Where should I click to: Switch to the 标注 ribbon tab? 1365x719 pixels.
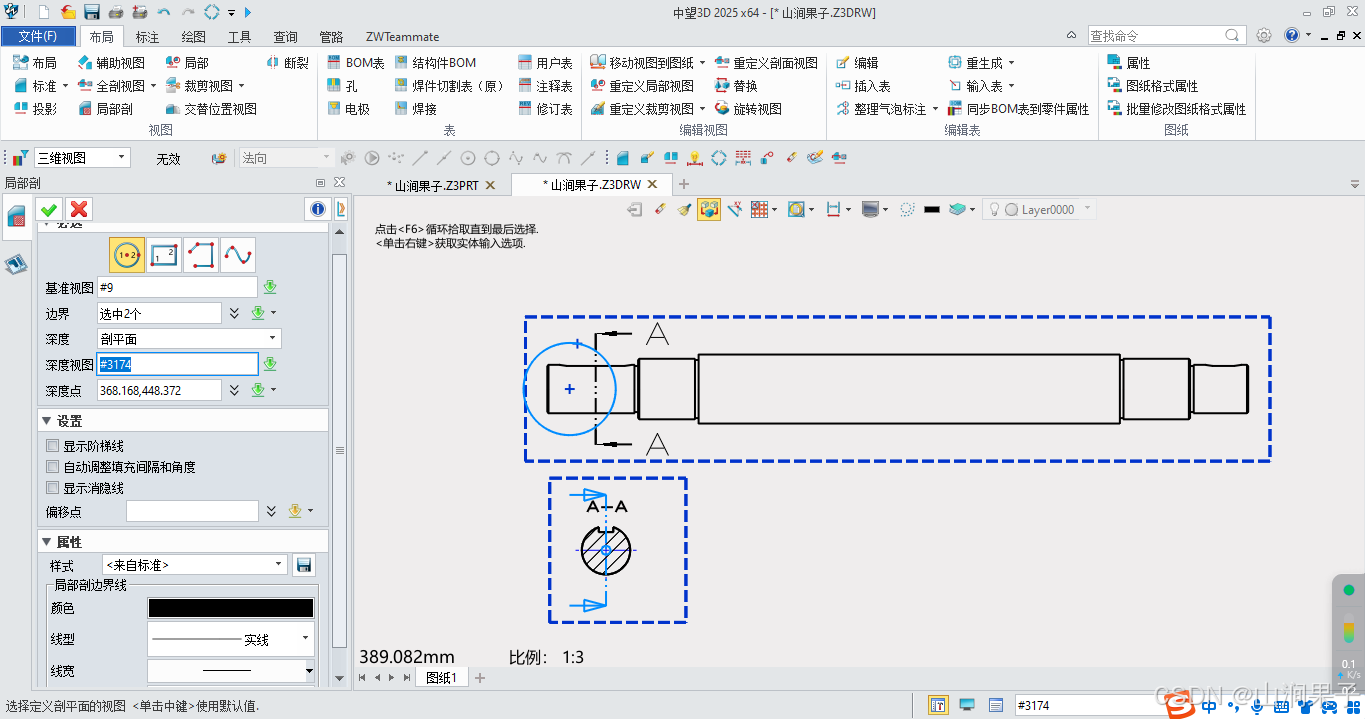tap(147, 37)
